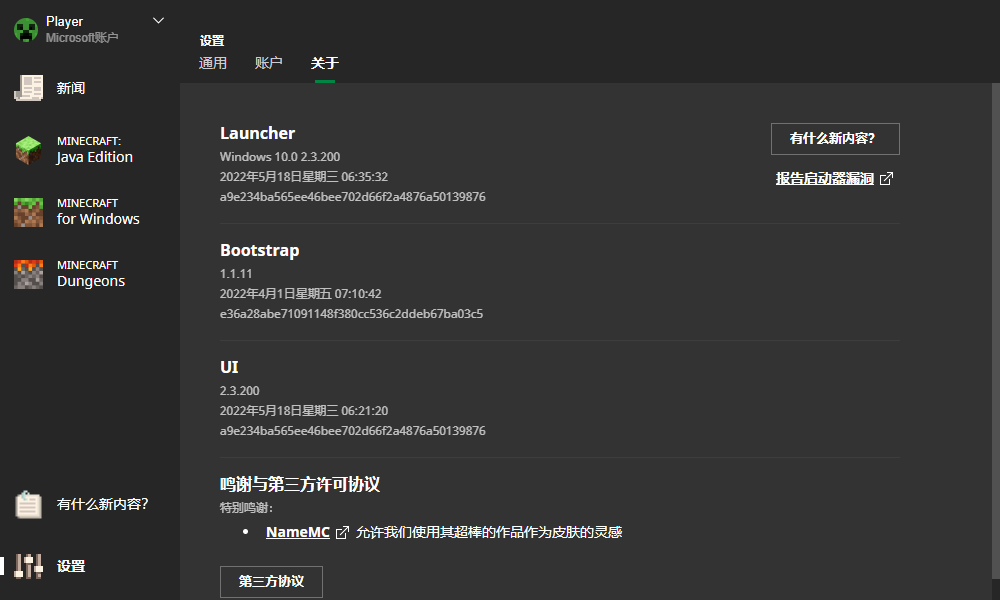Open the 新闻 newspaper icon

(29, 88)
